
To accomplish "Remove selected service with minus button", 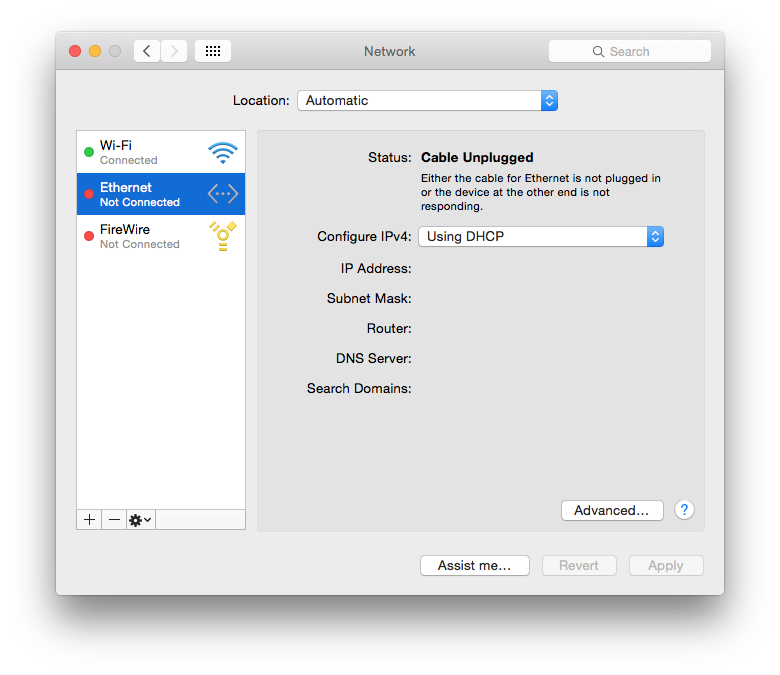I will pos(114,520).
